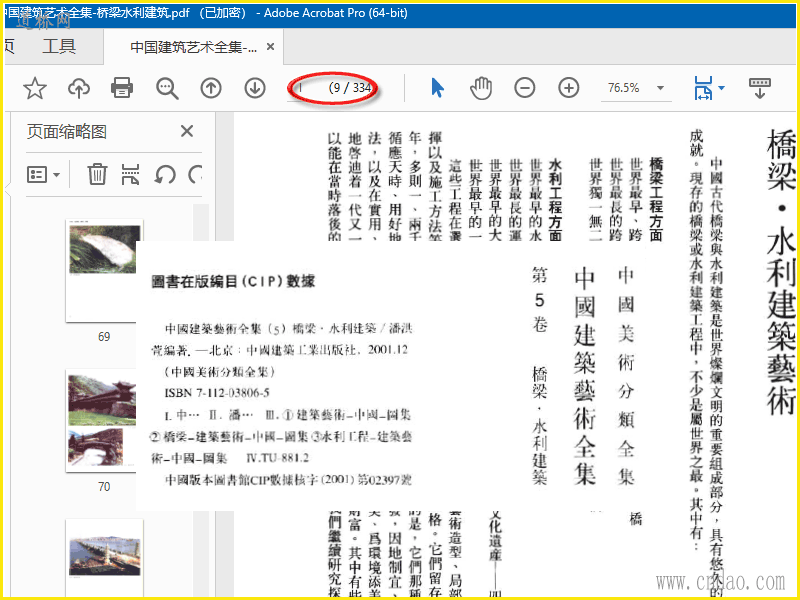Go to previous page with up arrow
This screenshot has width=800, height=600.
tap(211, 88)
